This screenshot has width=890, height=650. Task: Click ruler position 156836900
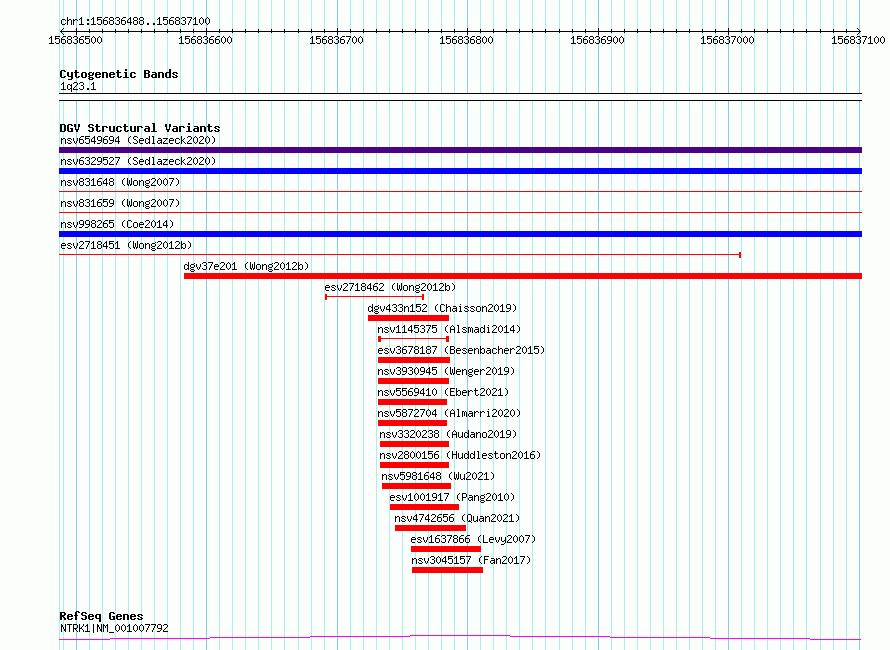[x=597, y=40]
